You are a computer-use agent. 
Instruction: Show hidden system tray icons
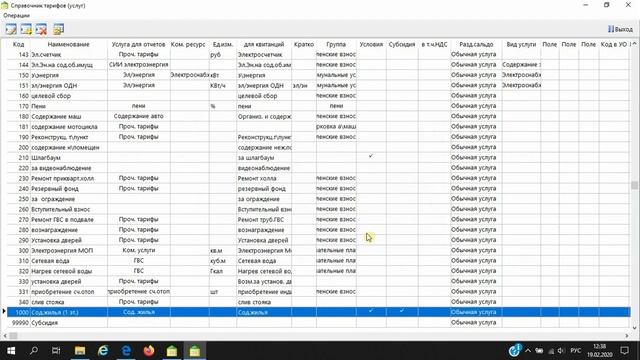tap(528, 351)
